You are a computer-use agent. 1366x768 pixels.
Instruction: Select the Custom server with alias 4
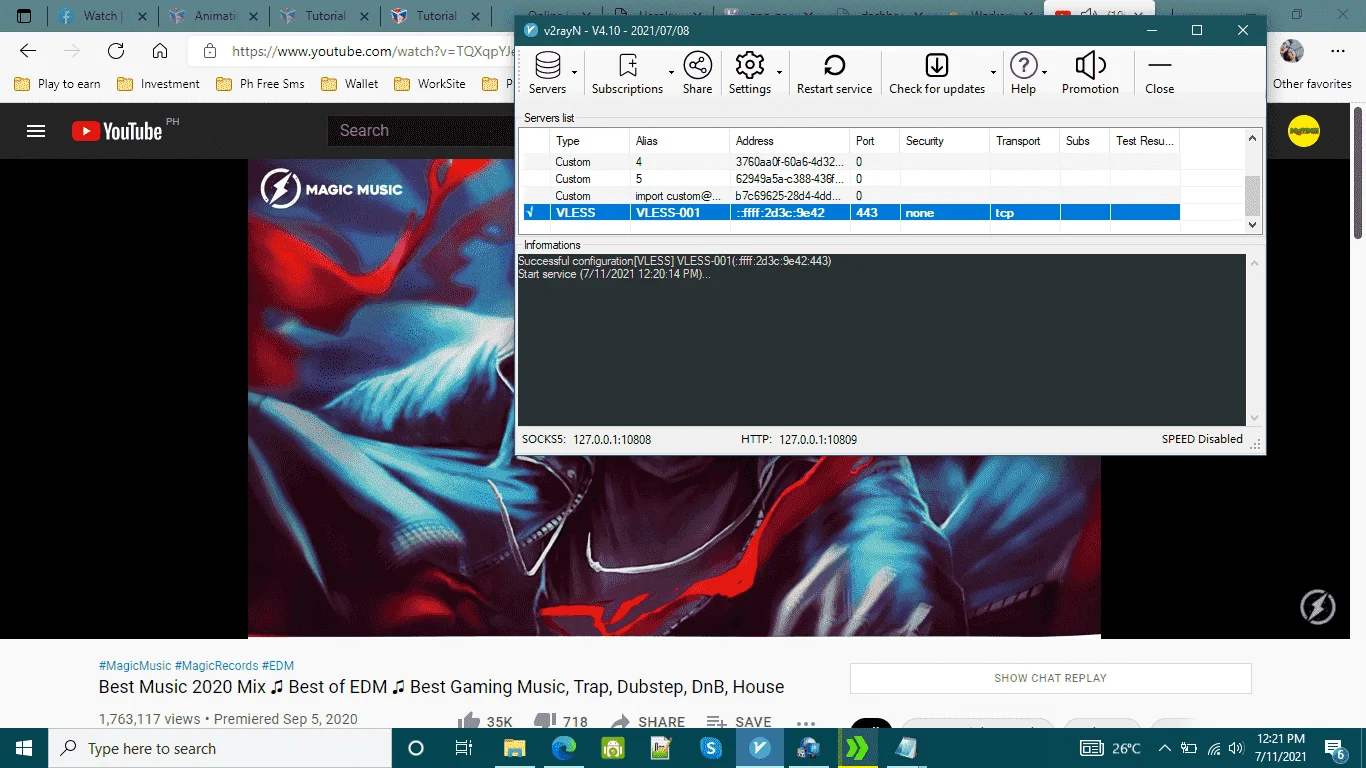click(852, 162)
